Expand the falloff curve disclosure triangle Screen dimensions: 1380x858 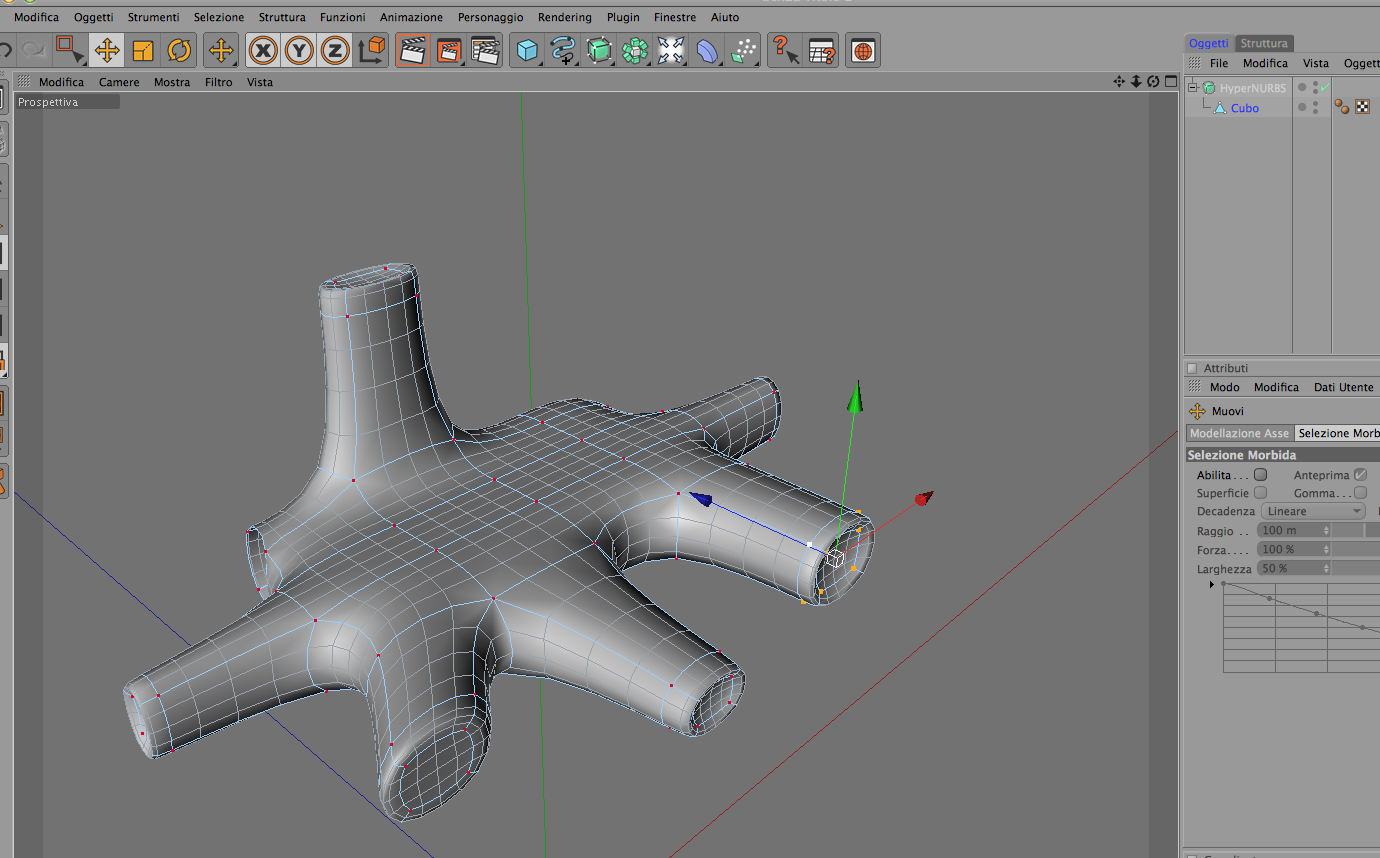(1212, 584)
